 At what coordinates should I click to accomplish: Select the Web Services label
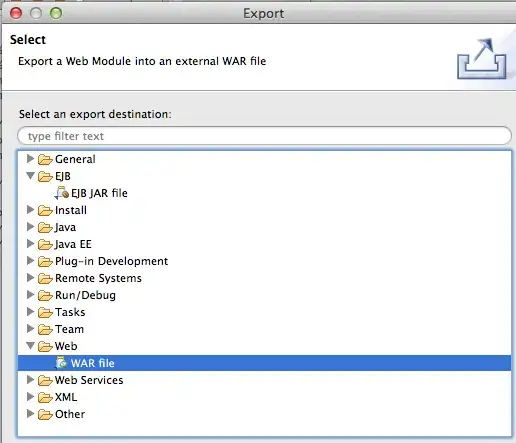89,380
